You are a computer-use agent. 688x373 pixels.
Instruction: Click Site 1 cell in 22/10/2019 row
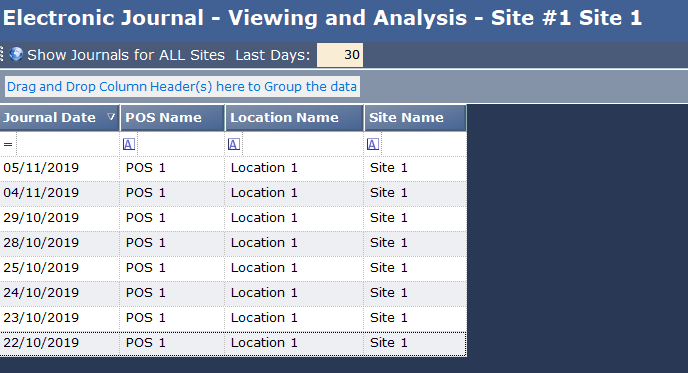click(x=415, y=343)
